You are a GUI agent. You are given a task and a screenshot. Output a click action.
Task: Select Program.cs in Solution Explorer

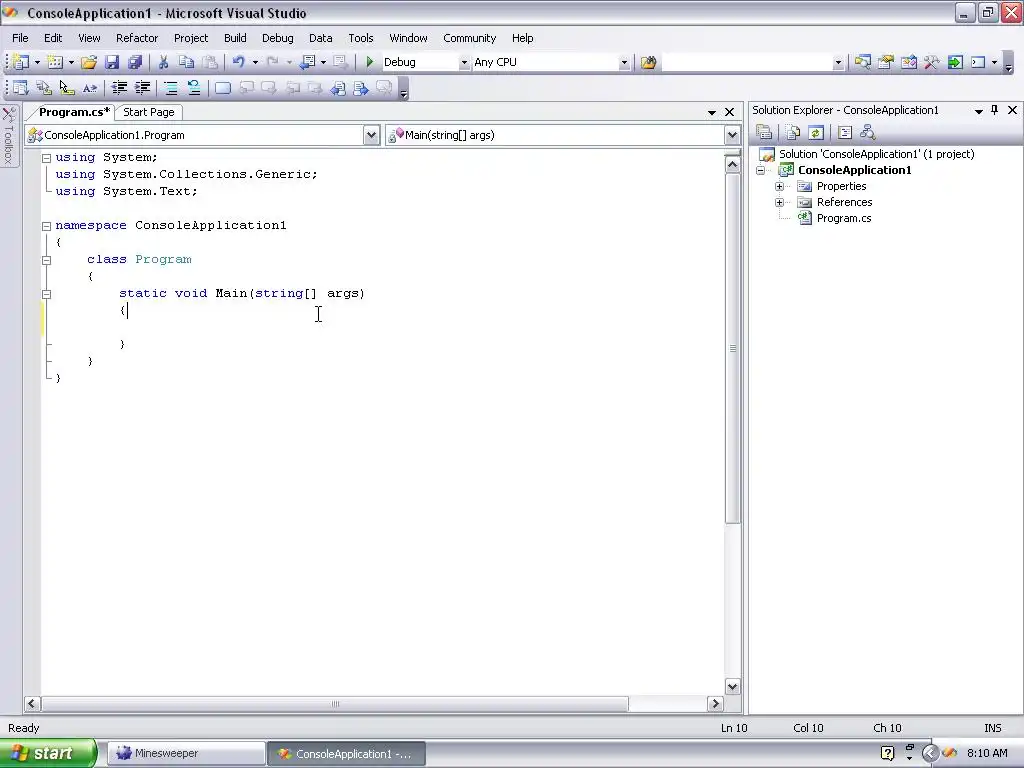click(844, 218)
